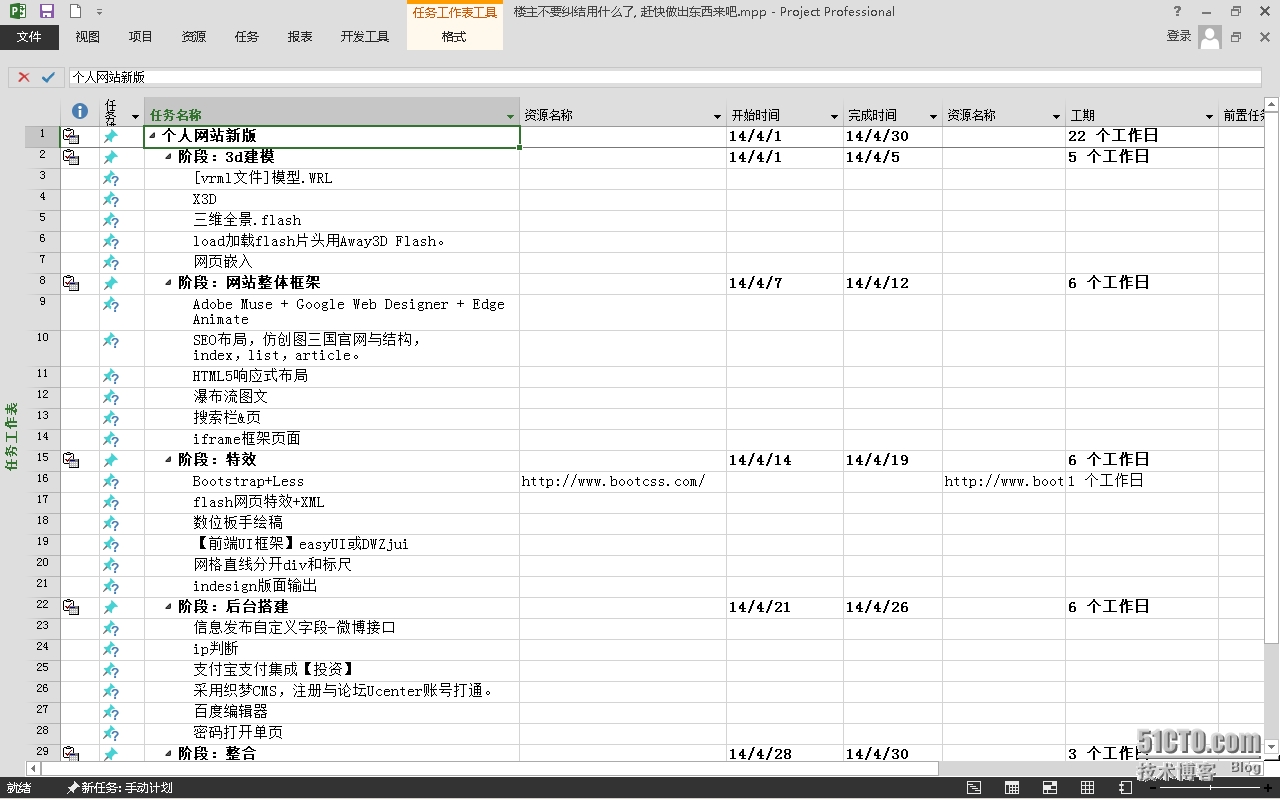Open Customize Quick Access Toolbar dropdown
The height and width of the screenshot is (800, 1280).
100,12
